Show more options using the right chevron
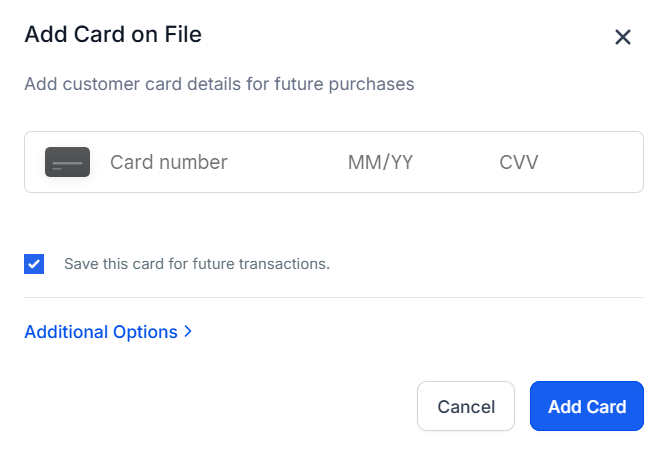The width and height of the screenshot is (665, 456). coord(188,332)
